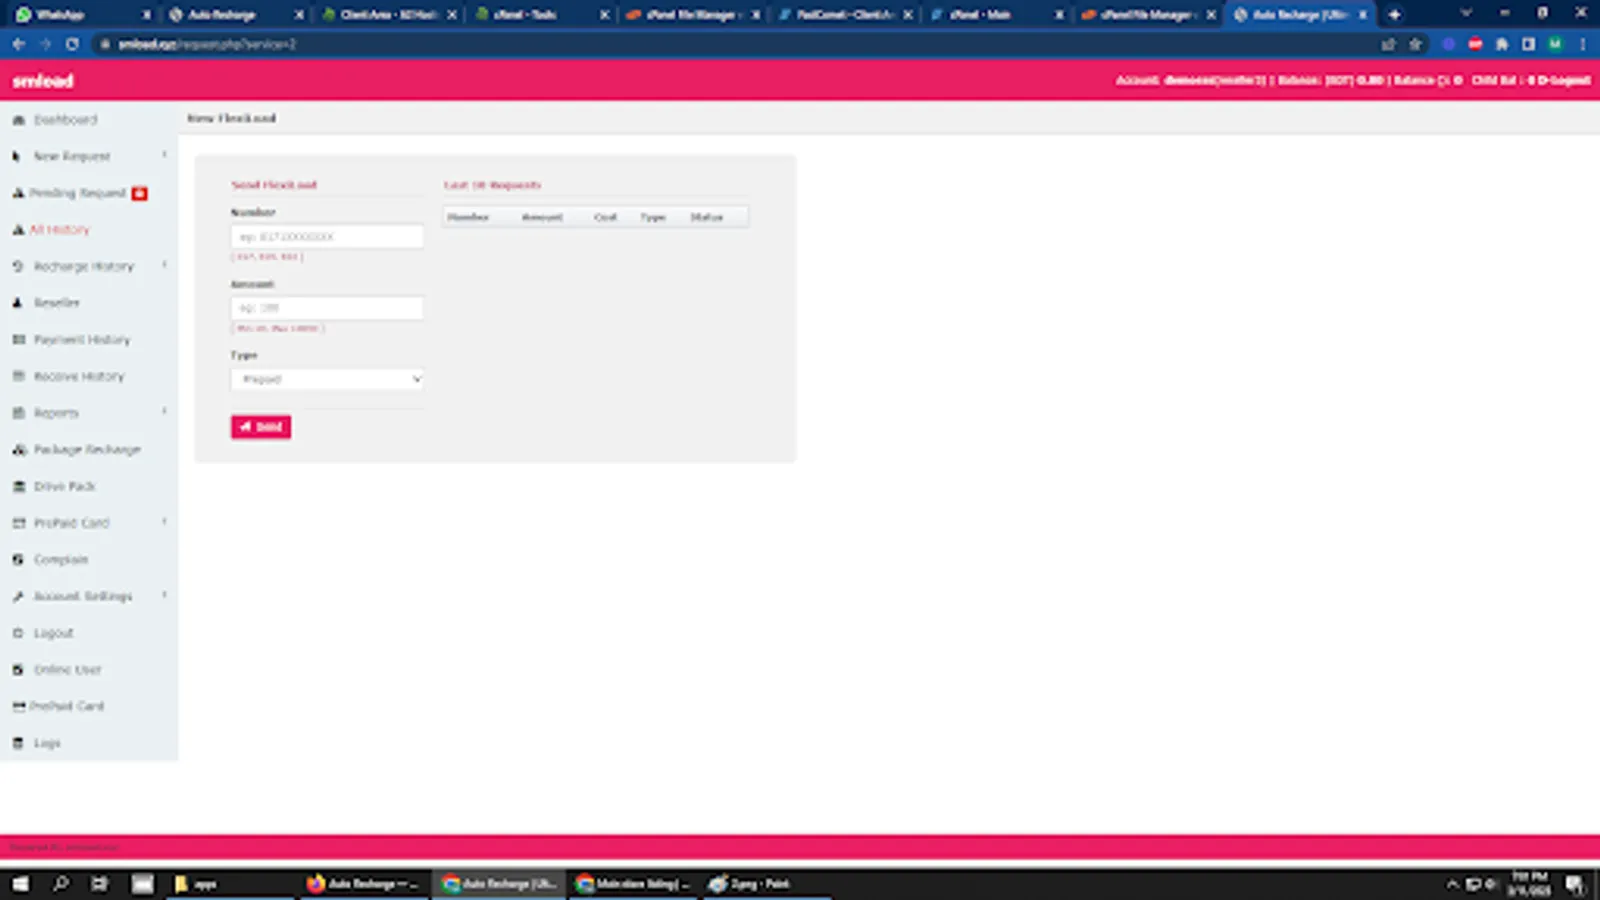Open the notification center icon
Viewport: 1600px width, 900px height.
point(1574,884)
